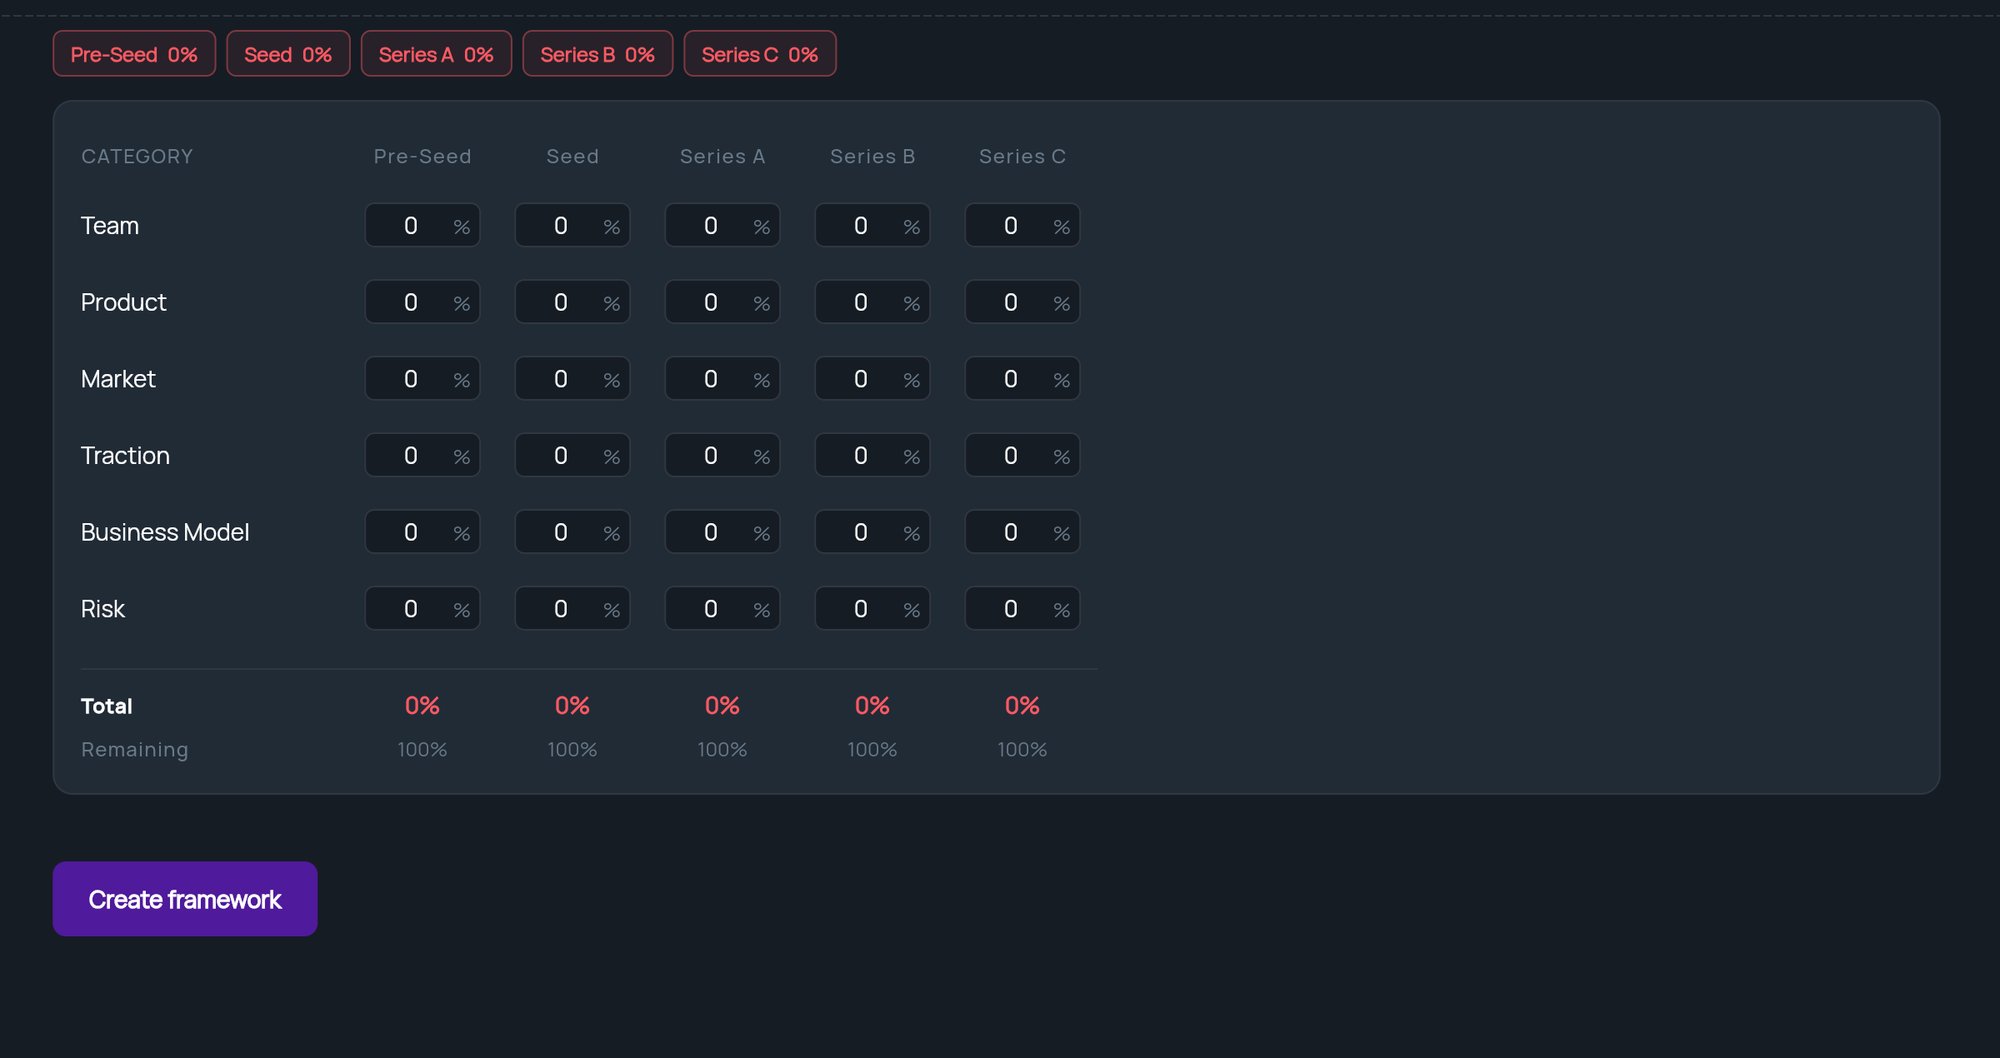Focus the Business Model Pre-Seed field

pyautogui.click(x=422, y=532)
